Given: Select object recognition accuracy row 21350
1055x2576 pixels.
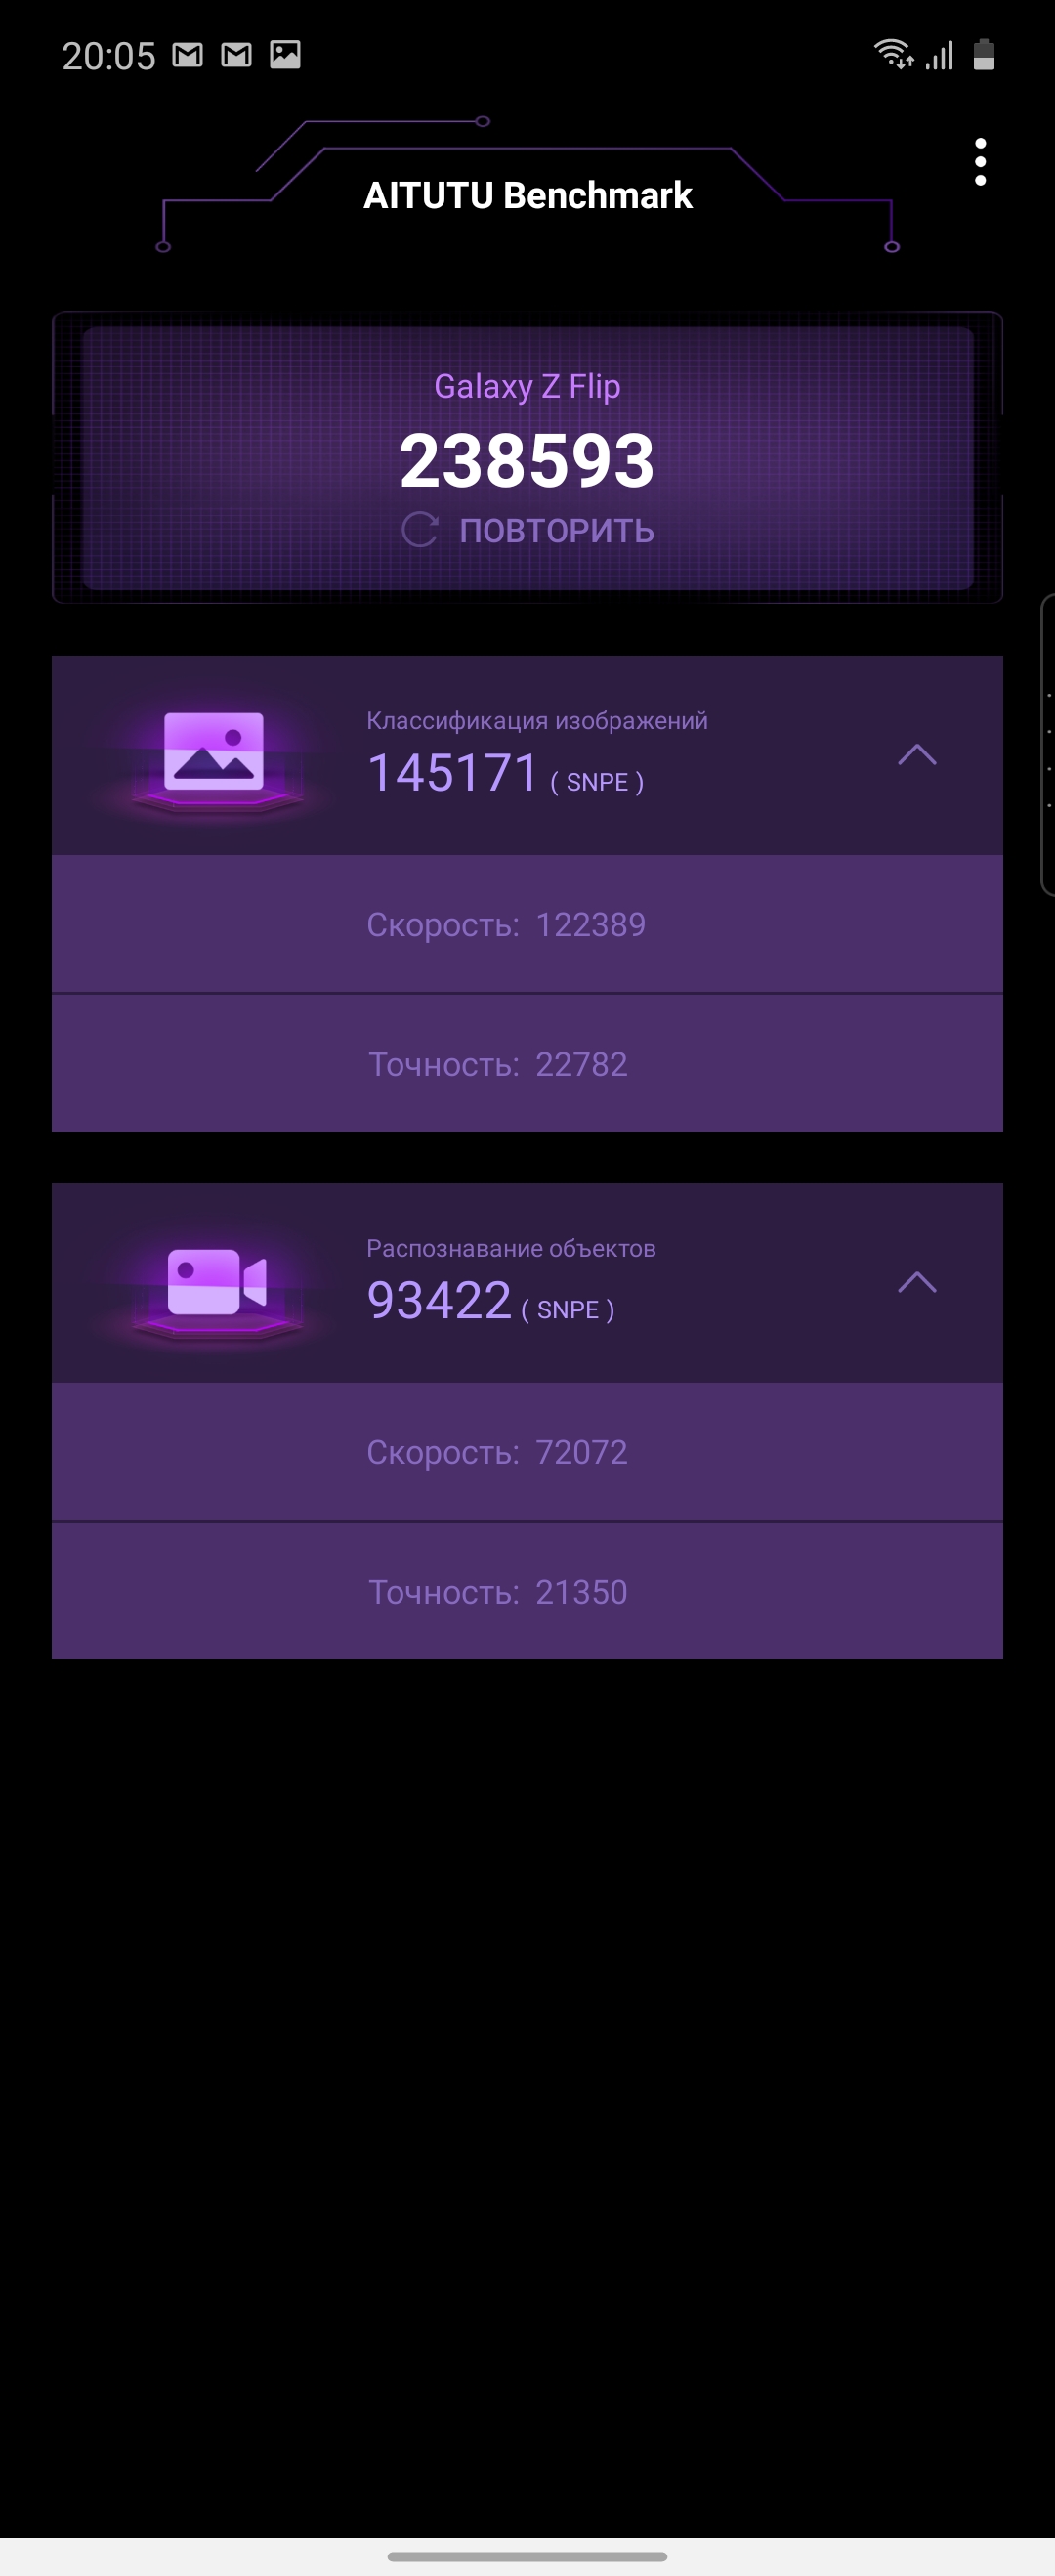Looking at the screenshot, I should tap(527, 1591).
